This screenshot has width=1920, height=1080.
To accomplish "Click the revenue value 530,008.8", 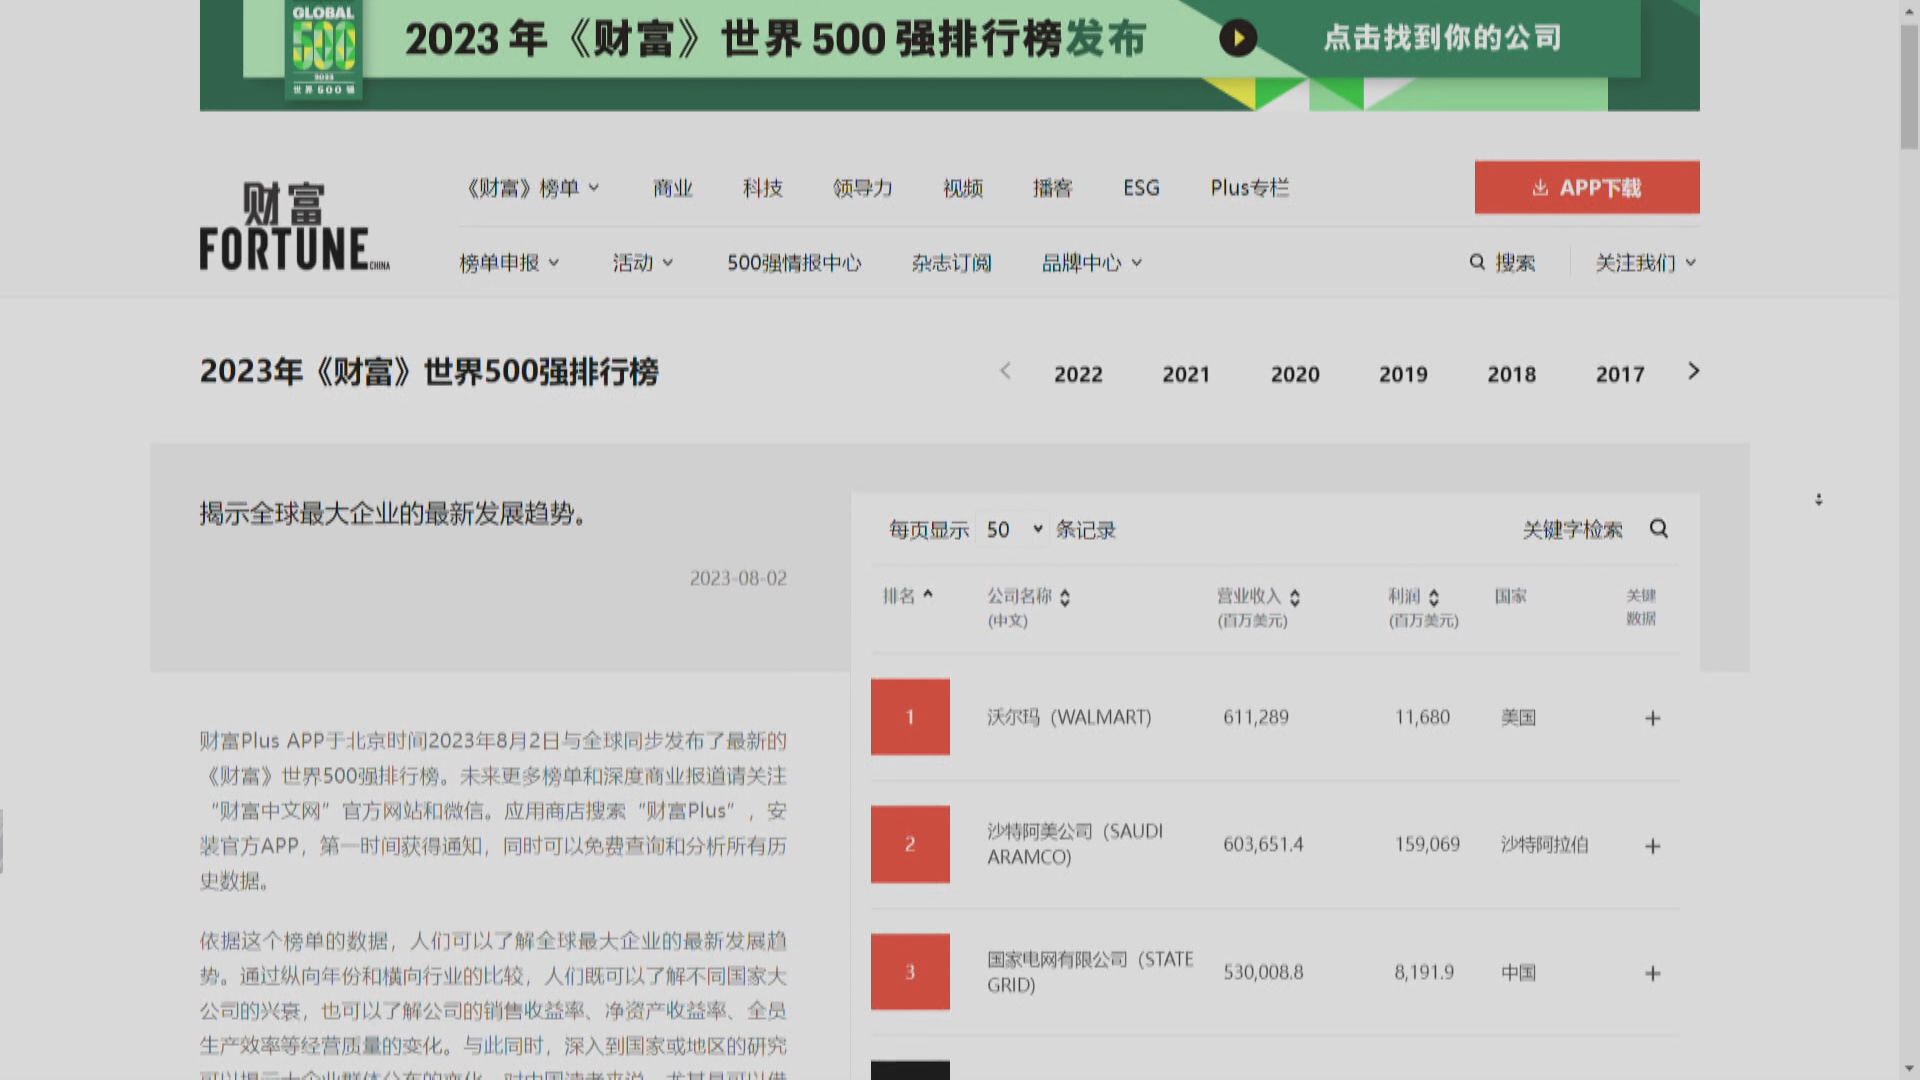I will tap(1263, 972).
